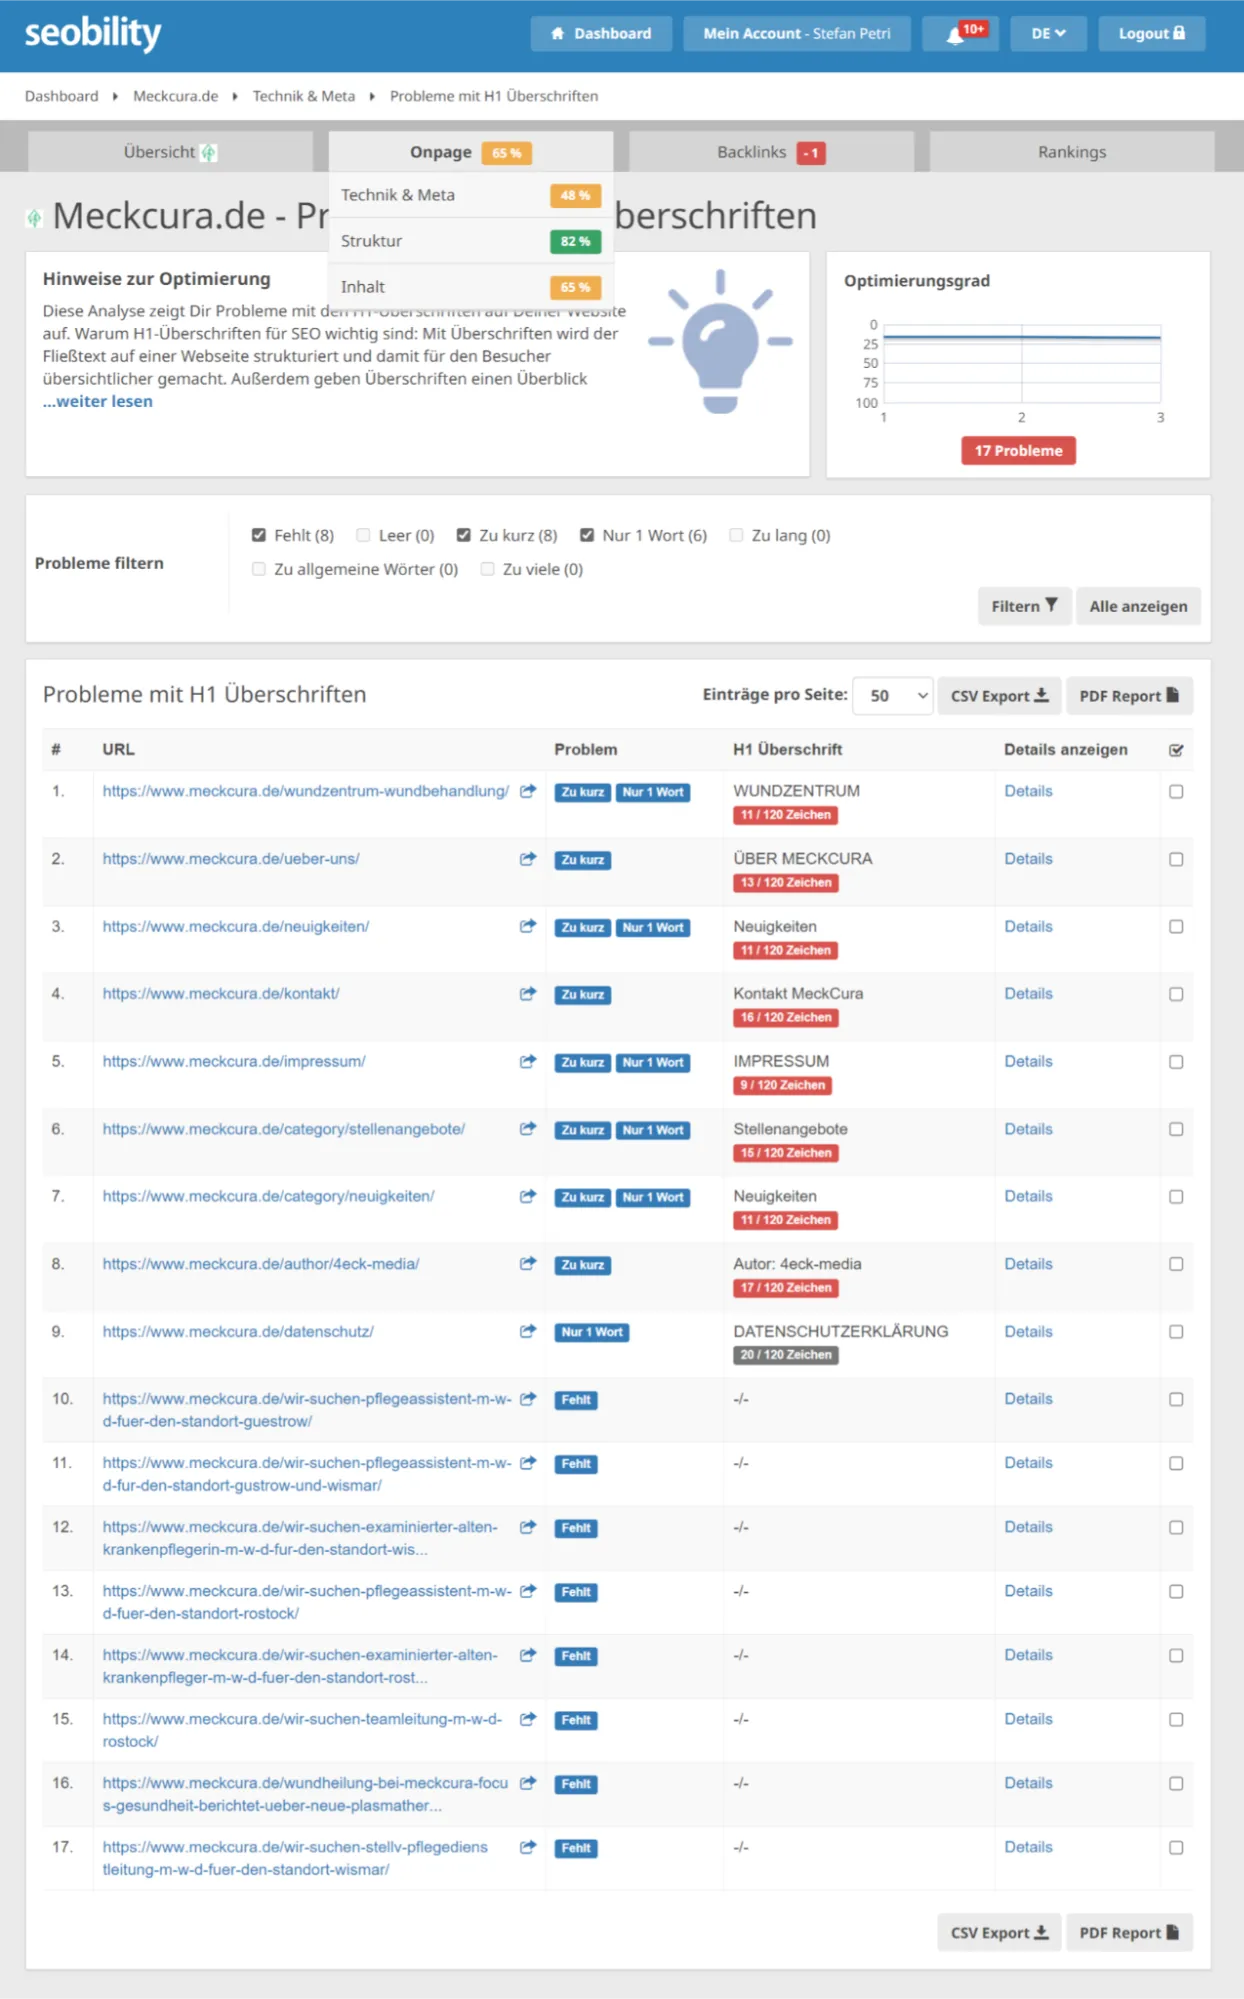Open external link icon for category/stellenangebote URL
The height and width of the screenshot is (1999, 1244).
point(528,1129)
